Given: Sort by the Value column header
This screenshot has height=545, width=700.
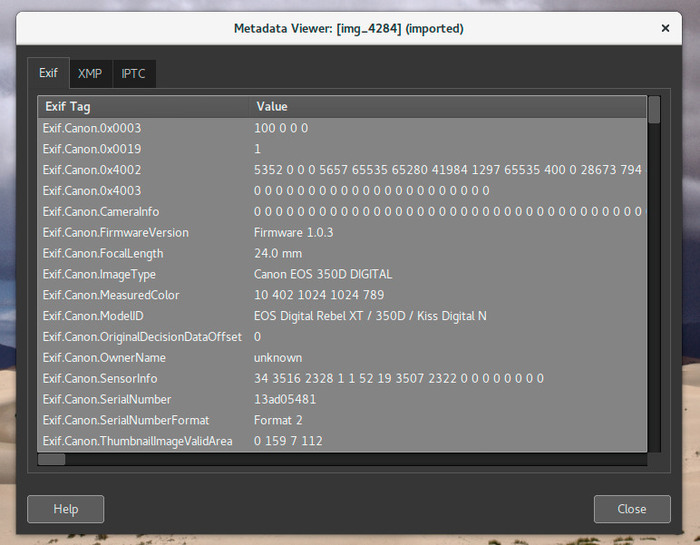Looking at the screenshot, I should tap(448, 107).
